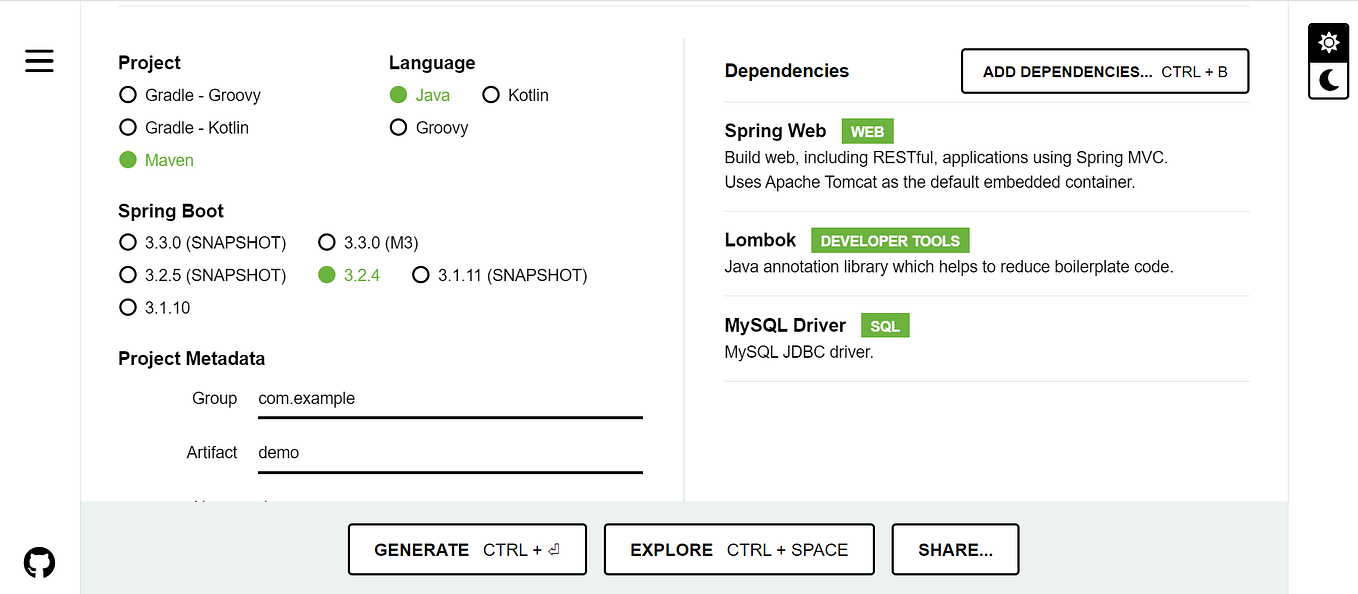
Task: Select Gradle - Kotlin project type
Action: click(x=128, y=127)
